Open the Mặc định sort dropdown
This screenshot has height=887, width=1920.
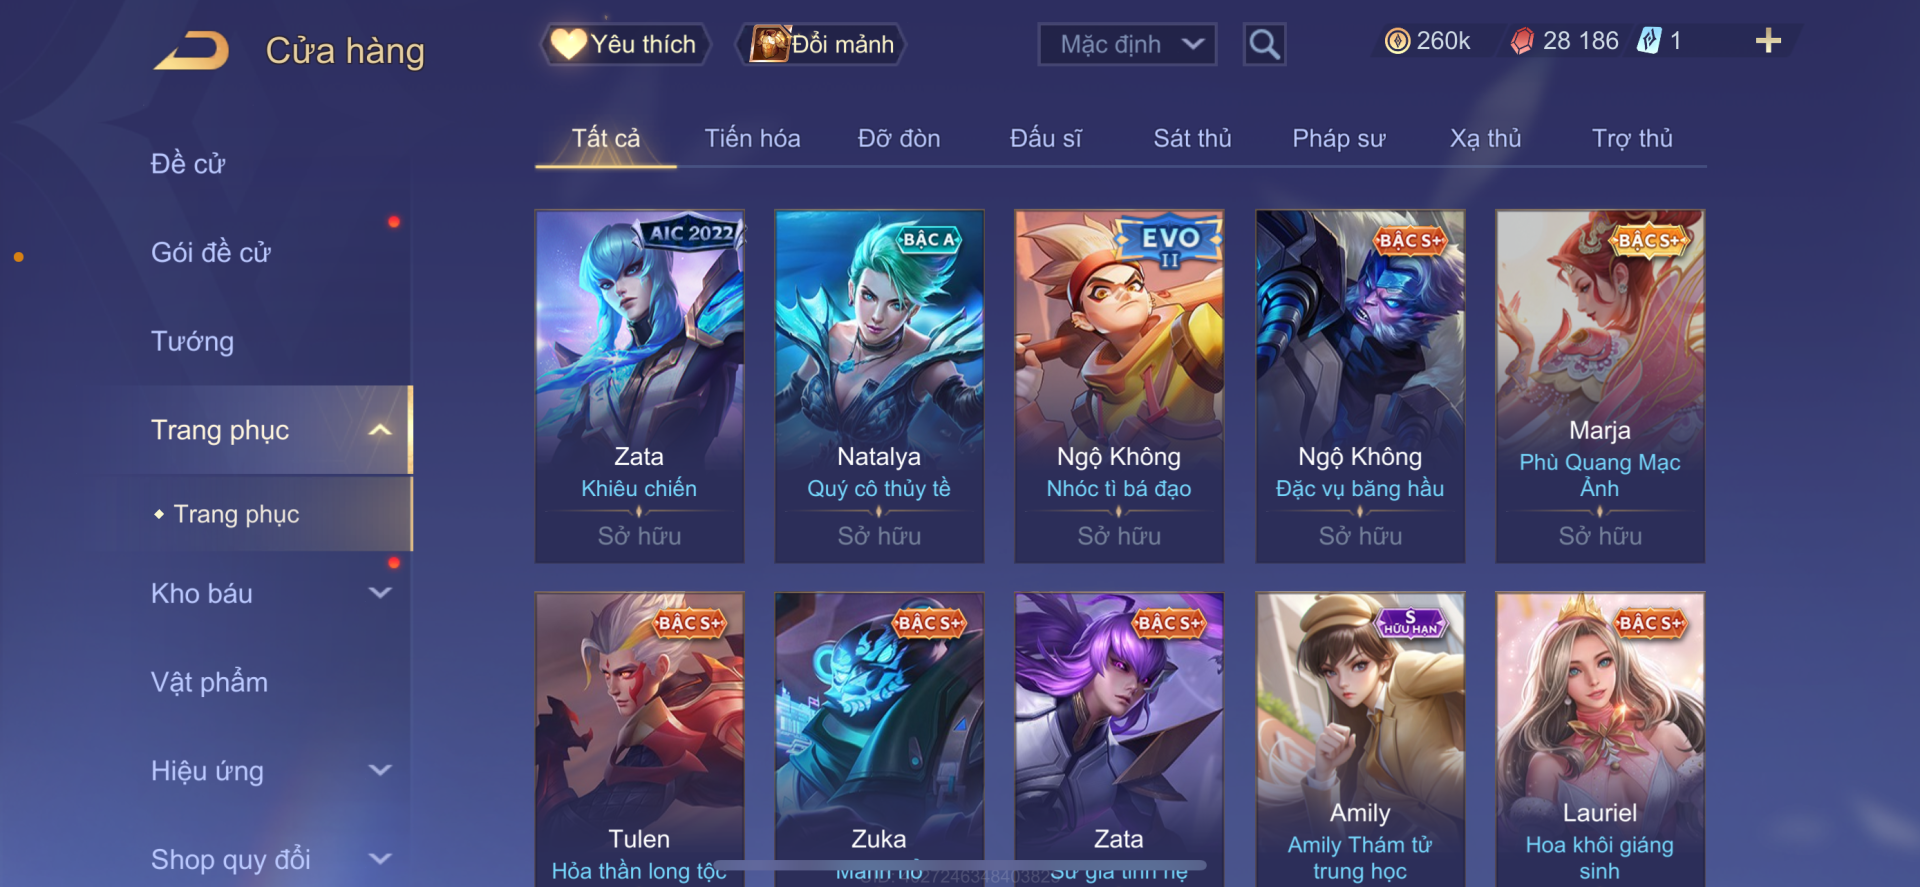pyautogui.click(x=1127, y=45)
